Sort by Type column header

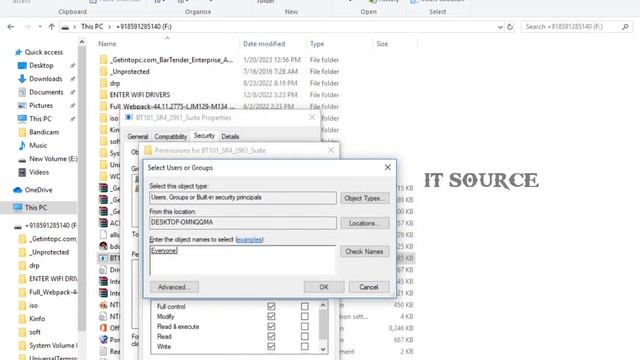tap(317, 44)
